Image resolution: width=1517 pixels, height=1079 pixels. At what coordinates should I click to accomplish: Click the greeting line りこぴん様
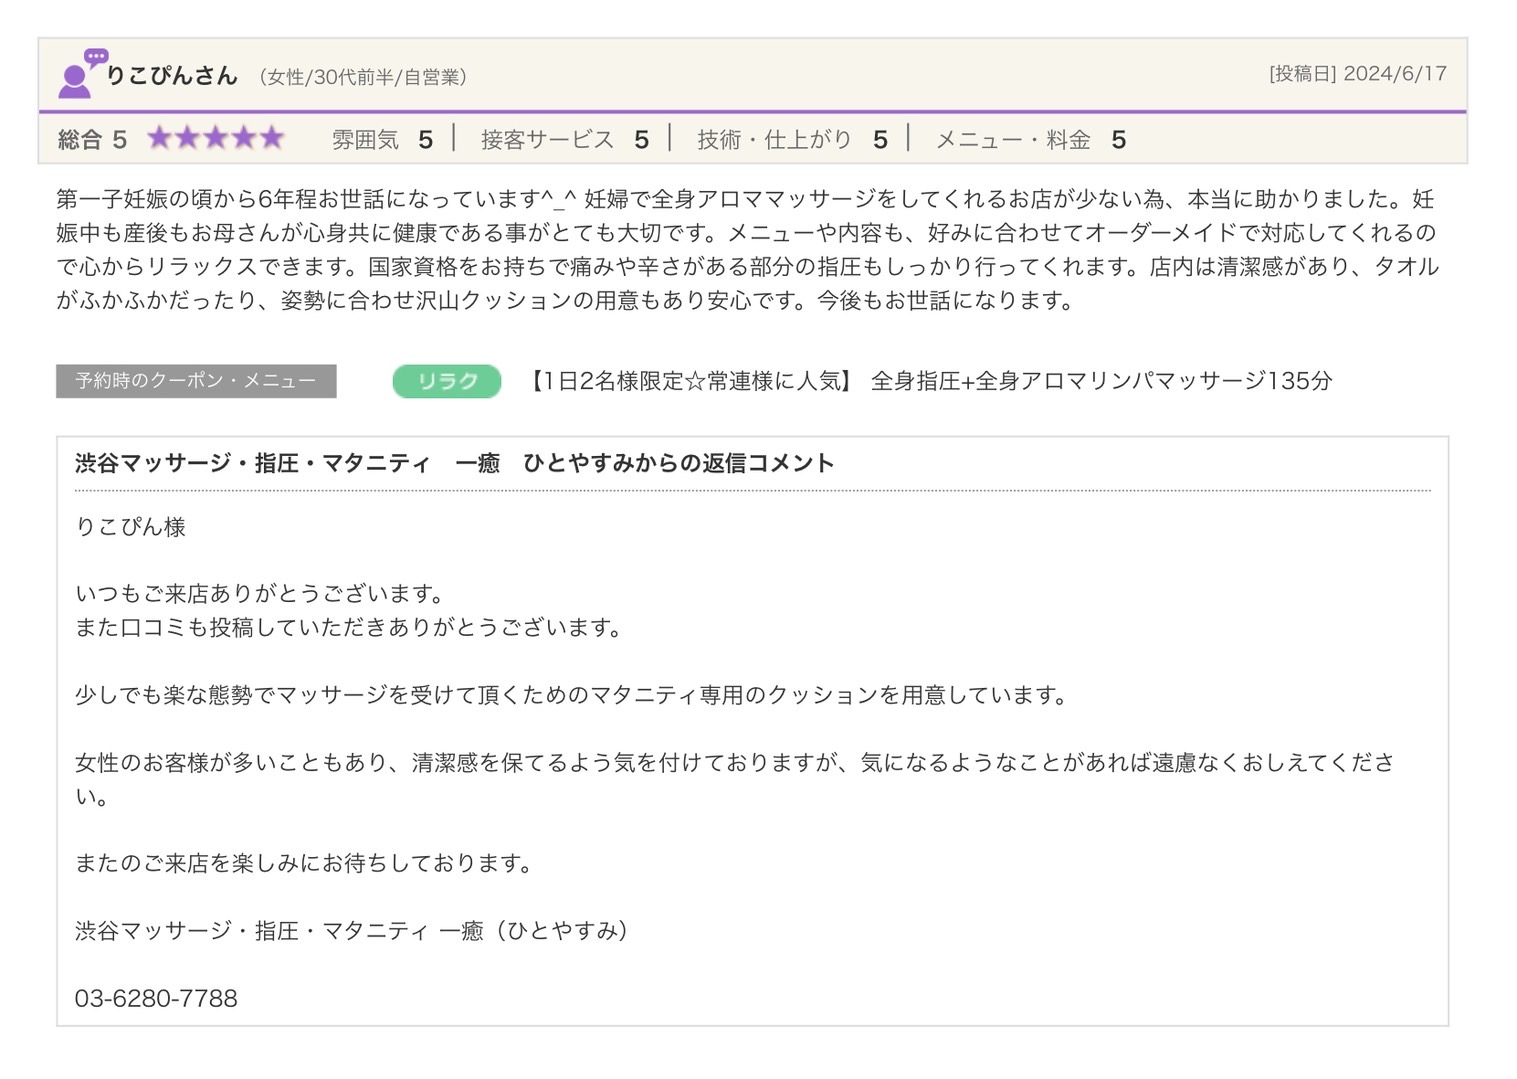[130, 527]
